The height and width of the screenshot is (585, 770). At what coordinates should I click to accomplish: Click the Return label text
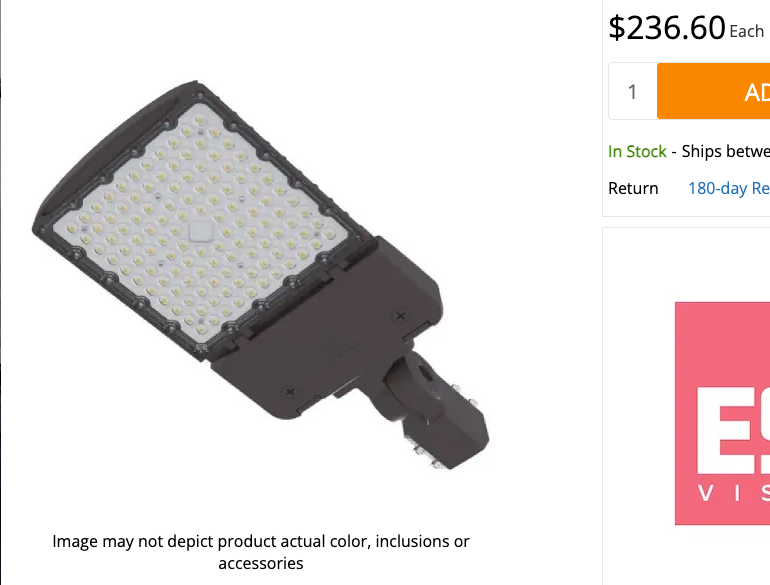tap(633, 189)
